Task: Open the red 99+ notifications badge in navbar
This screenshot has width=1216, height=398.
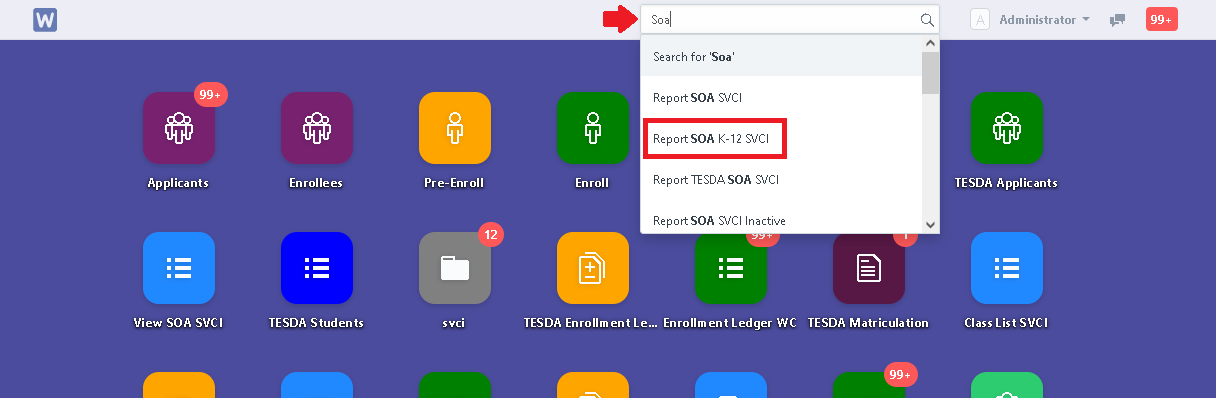Action: 1161,19
